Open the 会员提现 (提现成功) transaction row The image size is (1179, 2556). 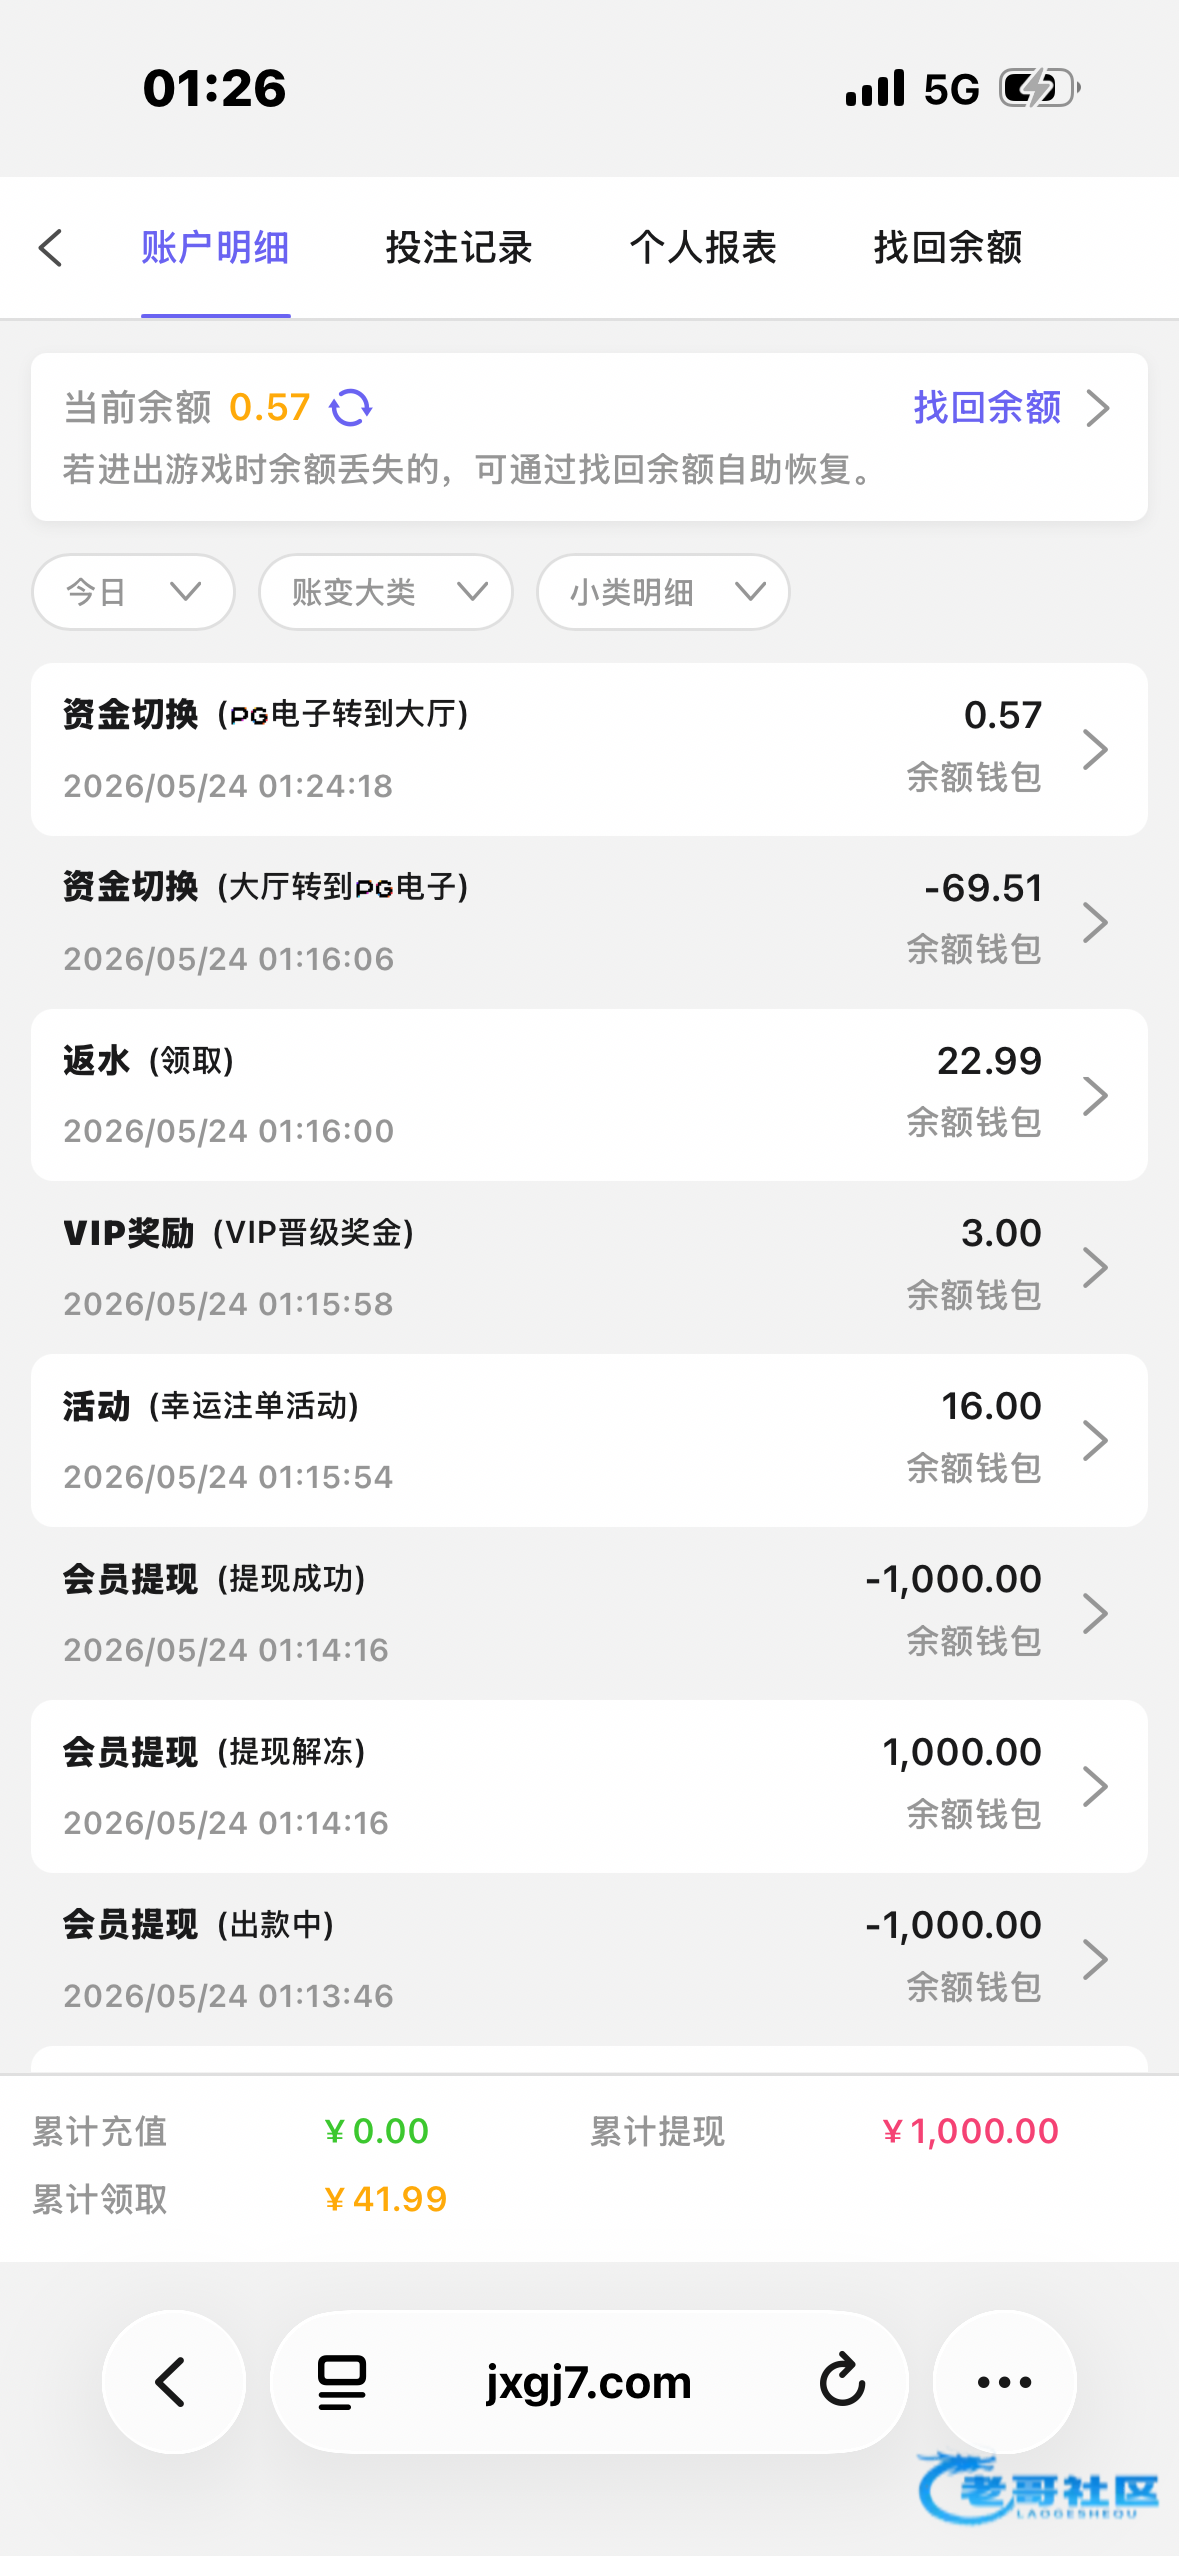[x=589, y=1613]
